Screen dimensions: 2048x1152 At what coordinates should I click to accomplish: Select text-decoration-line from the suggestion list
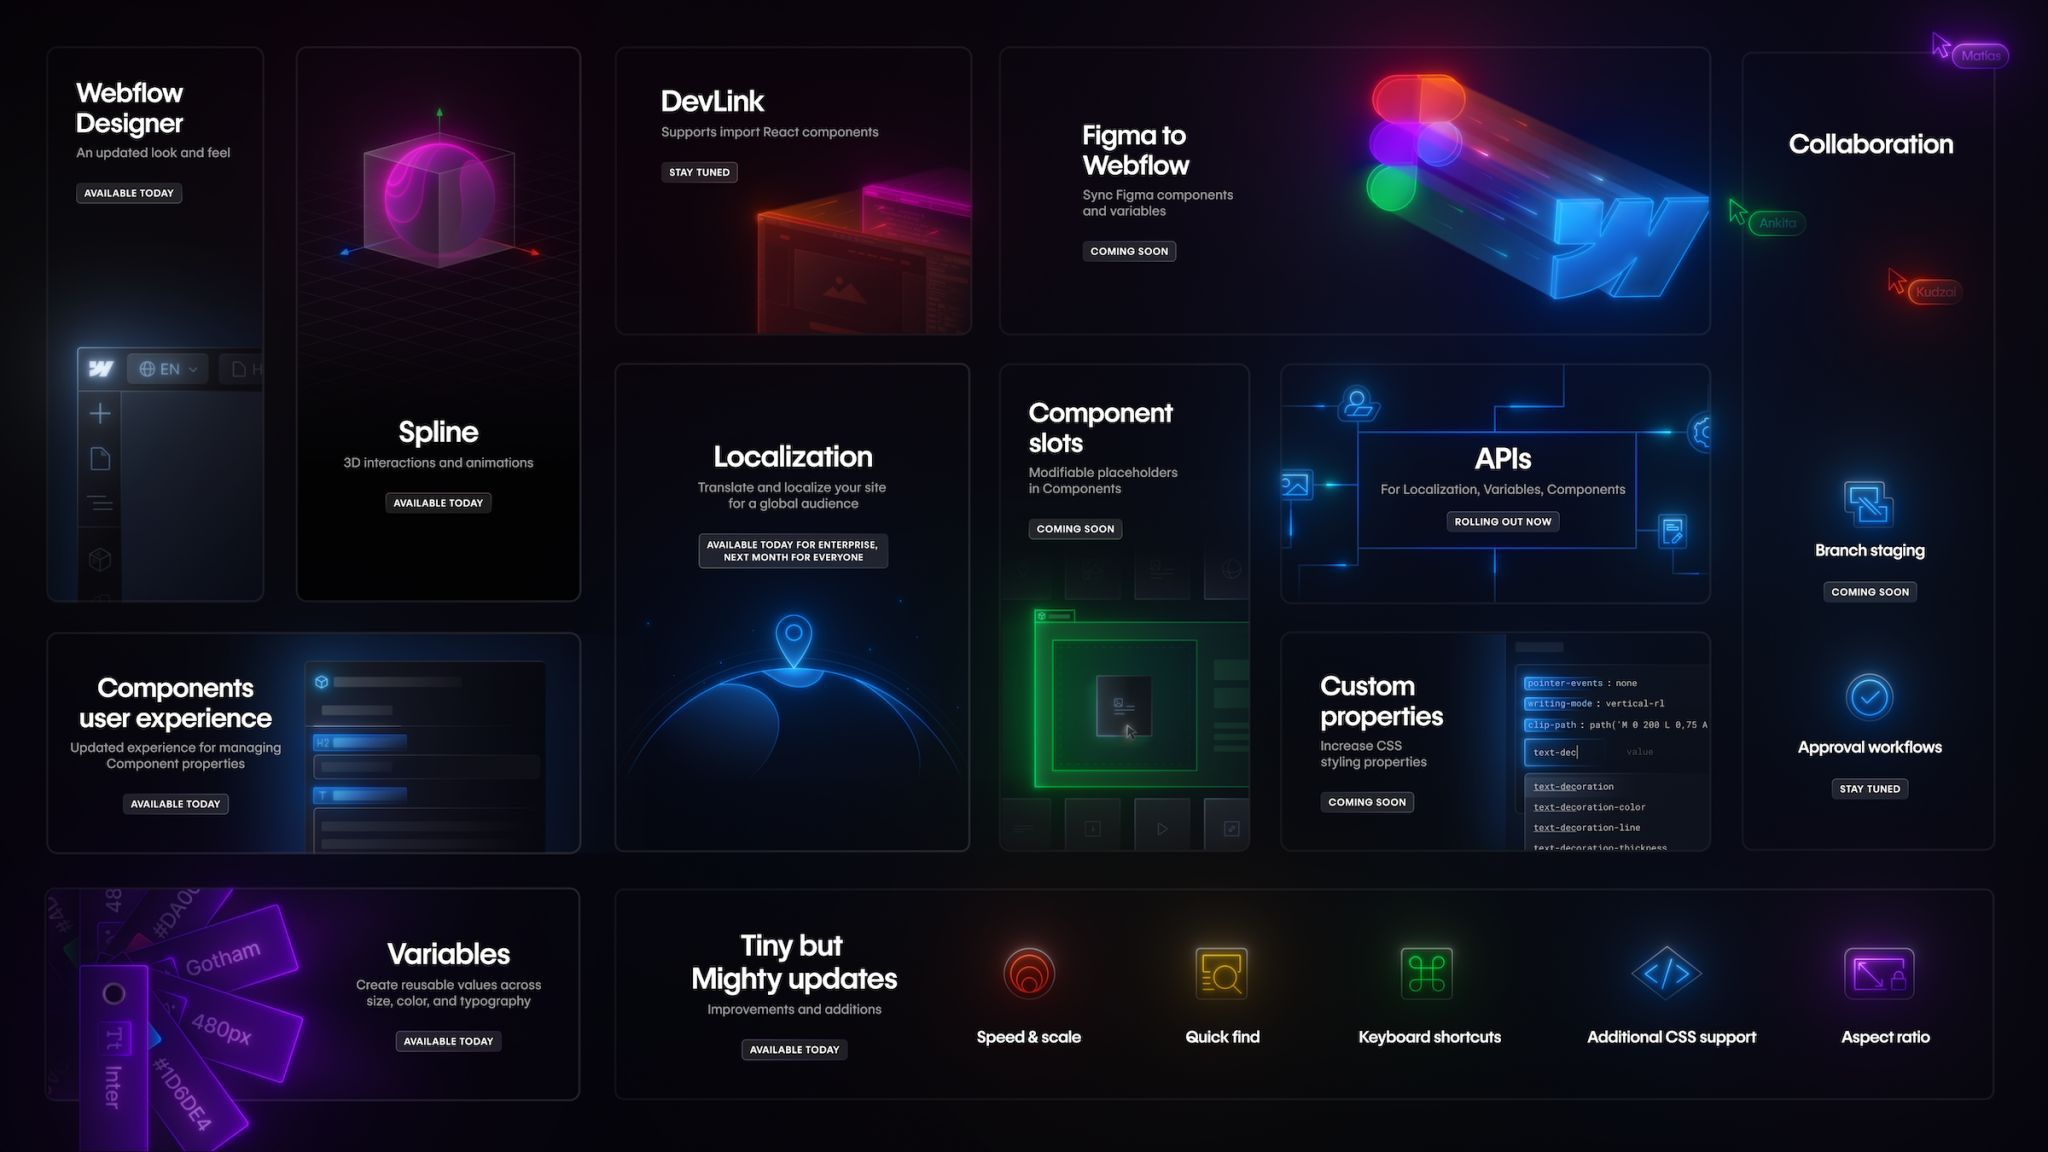[x=1586, y=827]
